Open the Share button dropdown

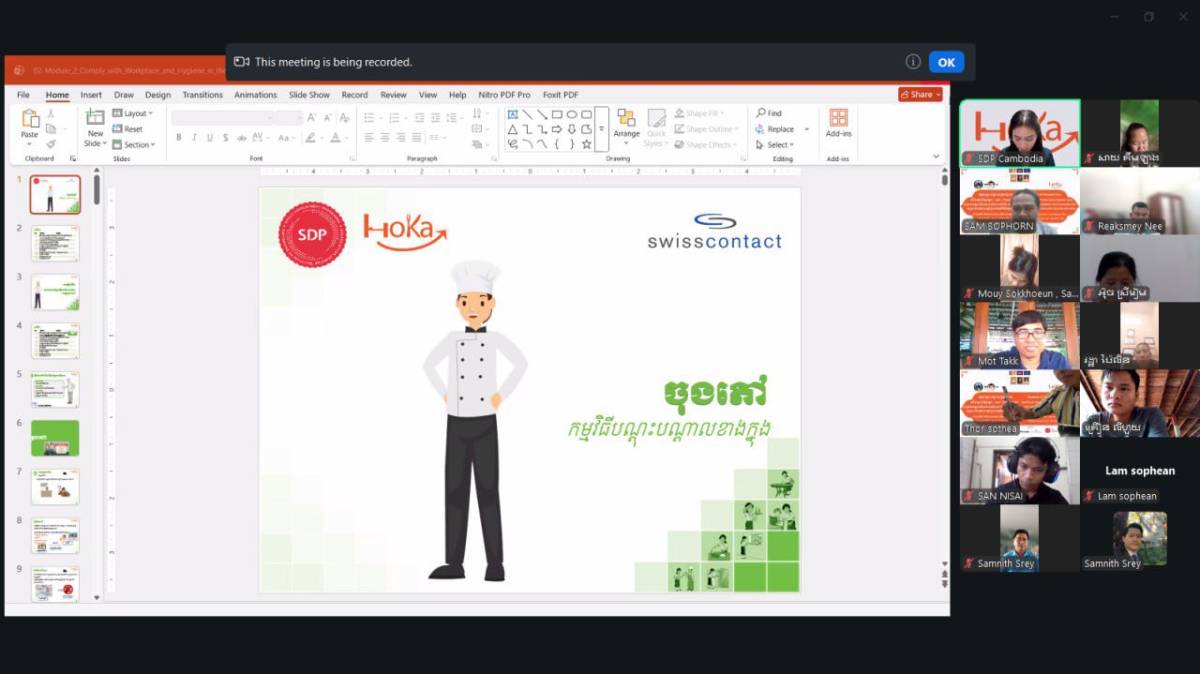pos(920,95)
